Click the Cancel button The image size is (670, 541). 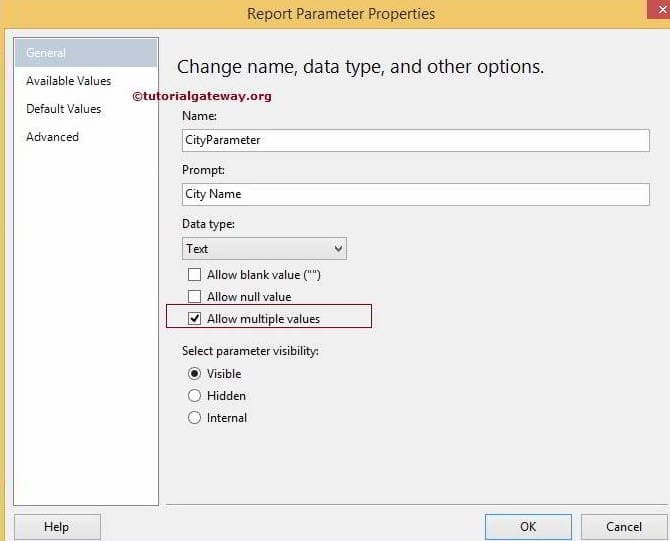[624, 527]
